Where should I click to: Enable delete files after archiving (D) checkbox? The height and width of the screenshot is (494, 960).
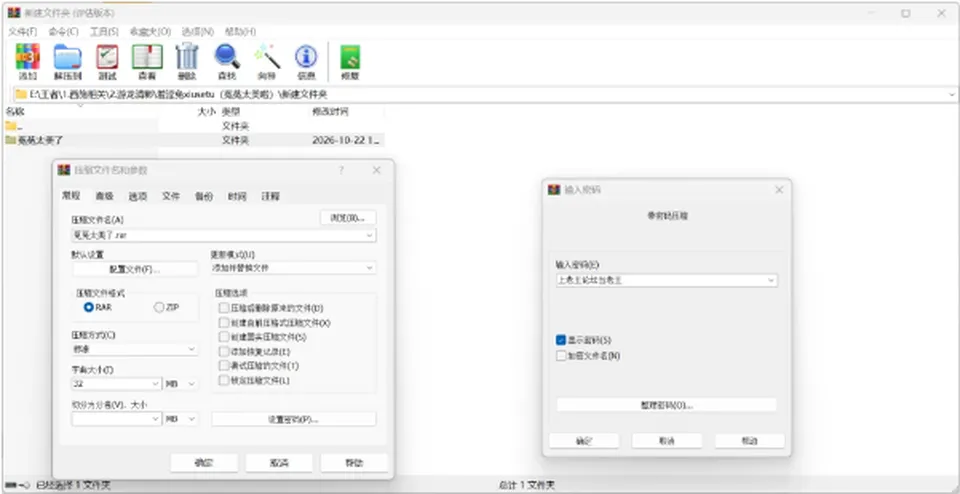(223, 308)
